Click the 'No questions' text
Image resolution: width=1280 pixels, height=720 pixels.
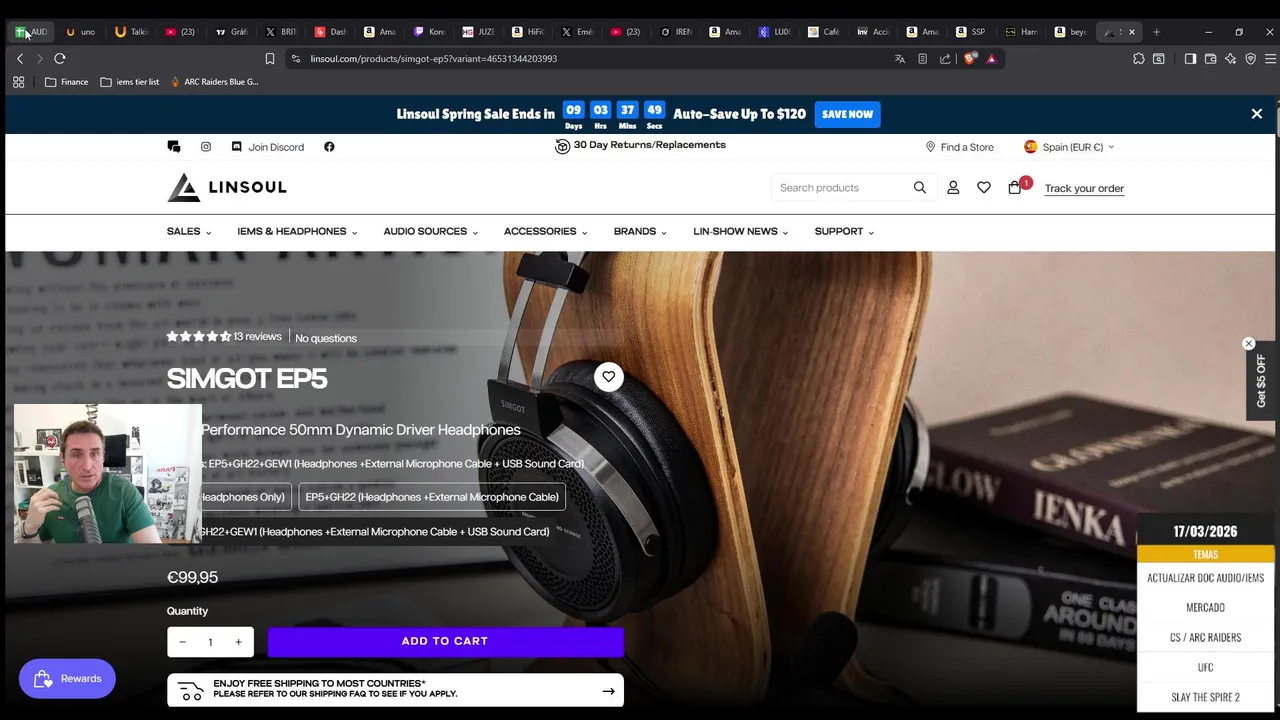coord(326,338)
